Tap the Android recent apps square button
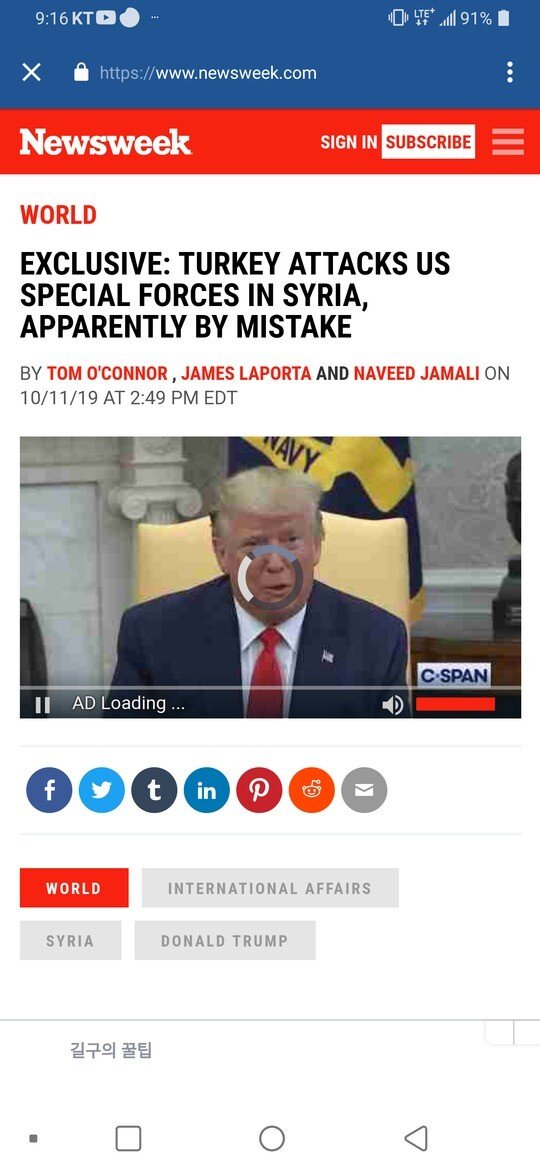Viewport: 540px width, 1170px height. [128, 1139]
